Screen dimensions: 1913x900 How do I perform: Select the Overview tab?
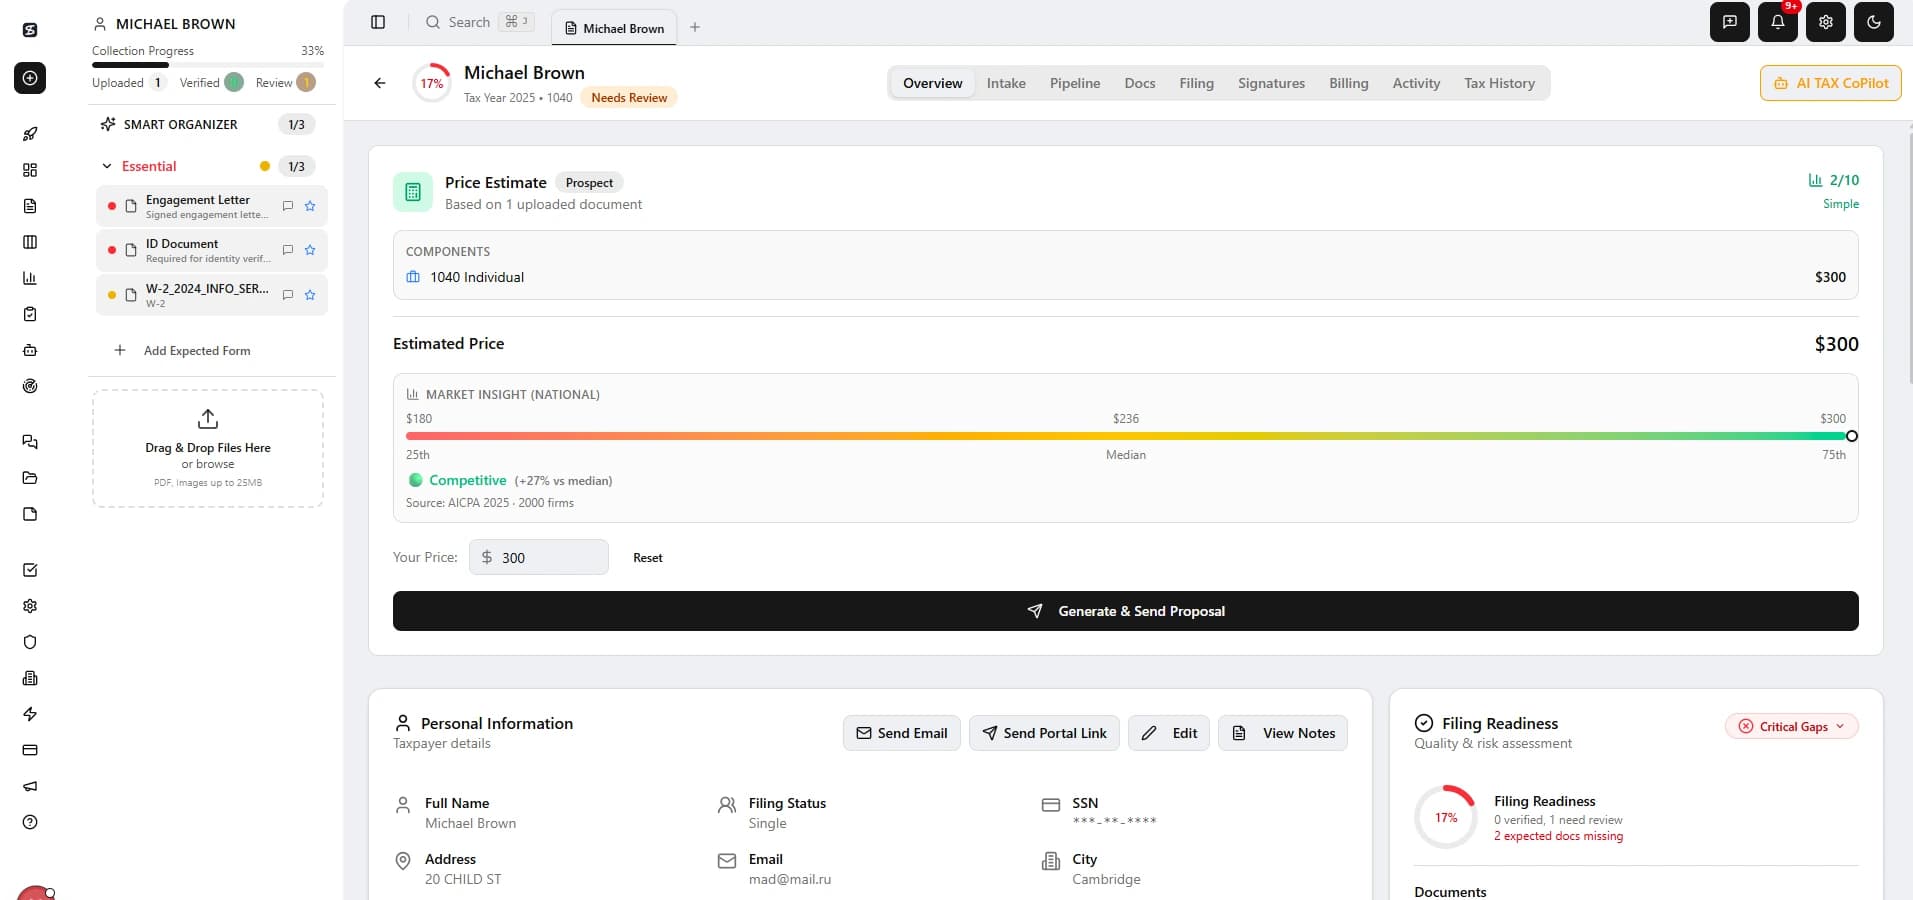932,83
